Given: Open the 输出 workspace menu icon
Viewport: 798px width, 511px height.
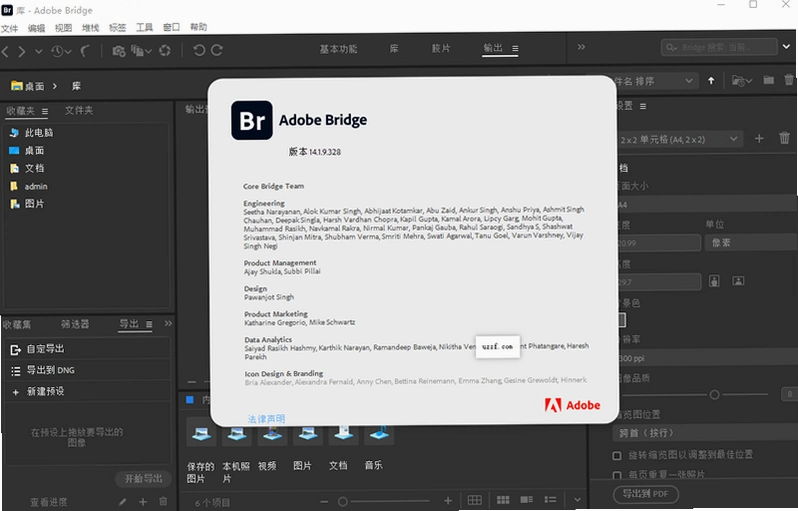Looking at the screenshot, I should (x=515, y=48).
